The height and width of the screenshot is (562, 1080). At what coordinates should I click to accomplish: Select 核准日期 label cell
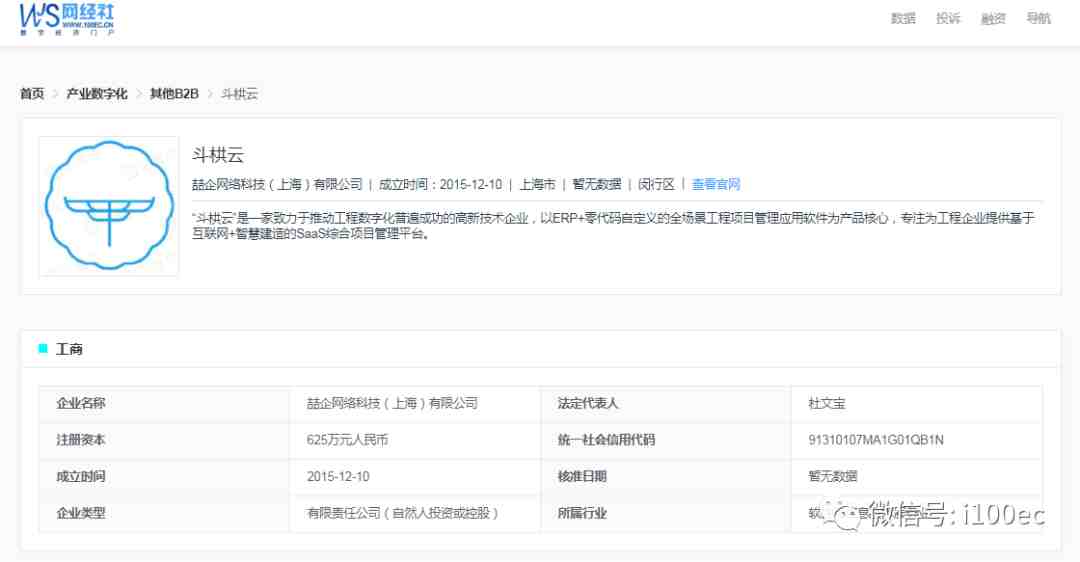[665, 477]
